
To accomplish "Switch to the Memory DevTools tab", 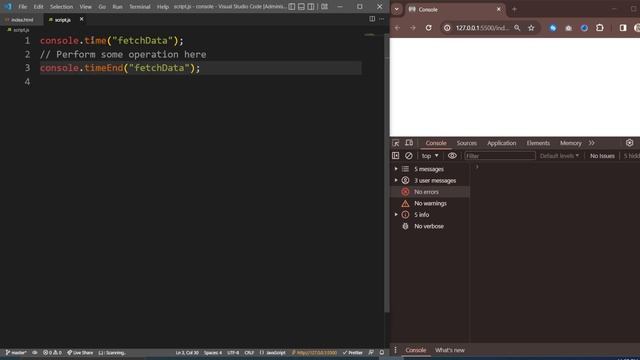I will (570, 143).
